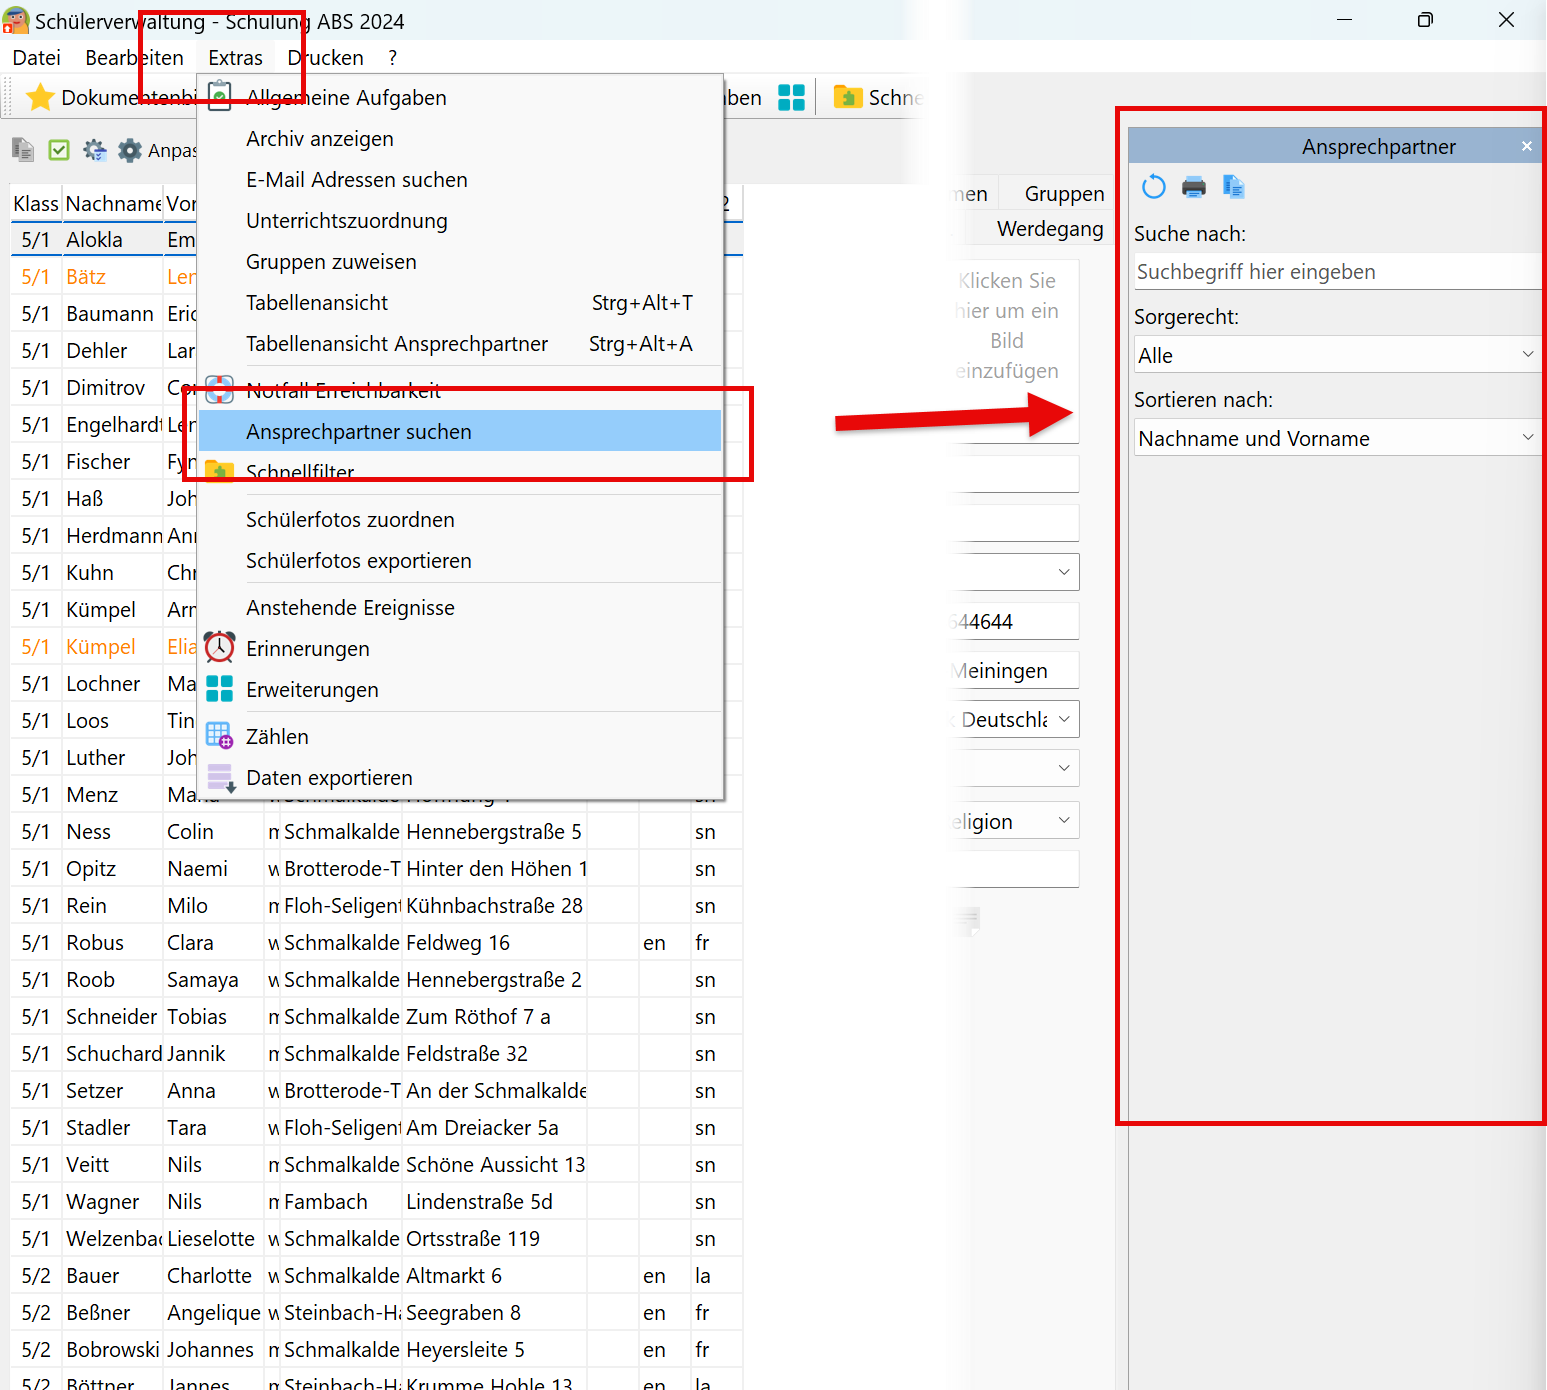Click the Schnellfilter folder icon in the toolbar

[848, 97]
